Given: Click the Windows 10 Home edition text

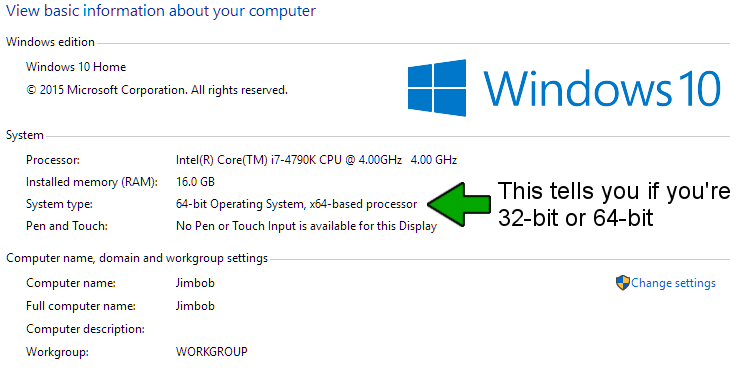Looking at the screenshot, I should (76, 67).
